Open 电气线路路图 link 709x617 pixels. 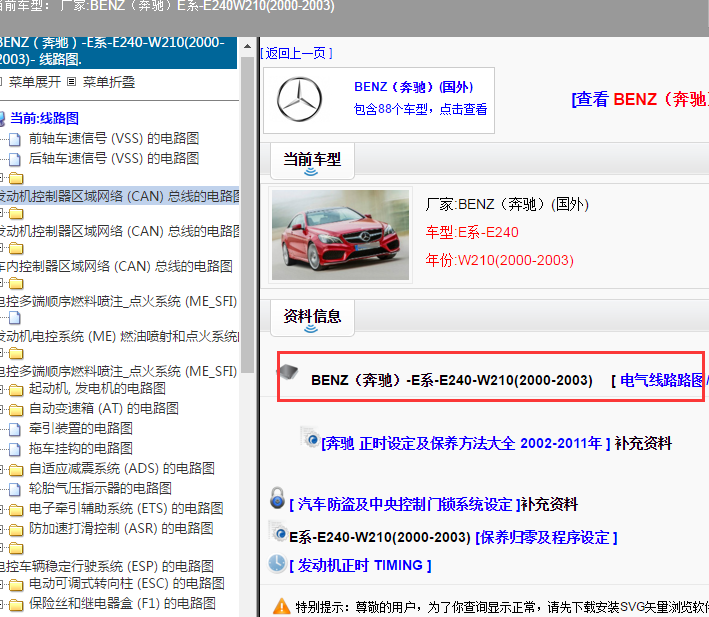(661, 380)
